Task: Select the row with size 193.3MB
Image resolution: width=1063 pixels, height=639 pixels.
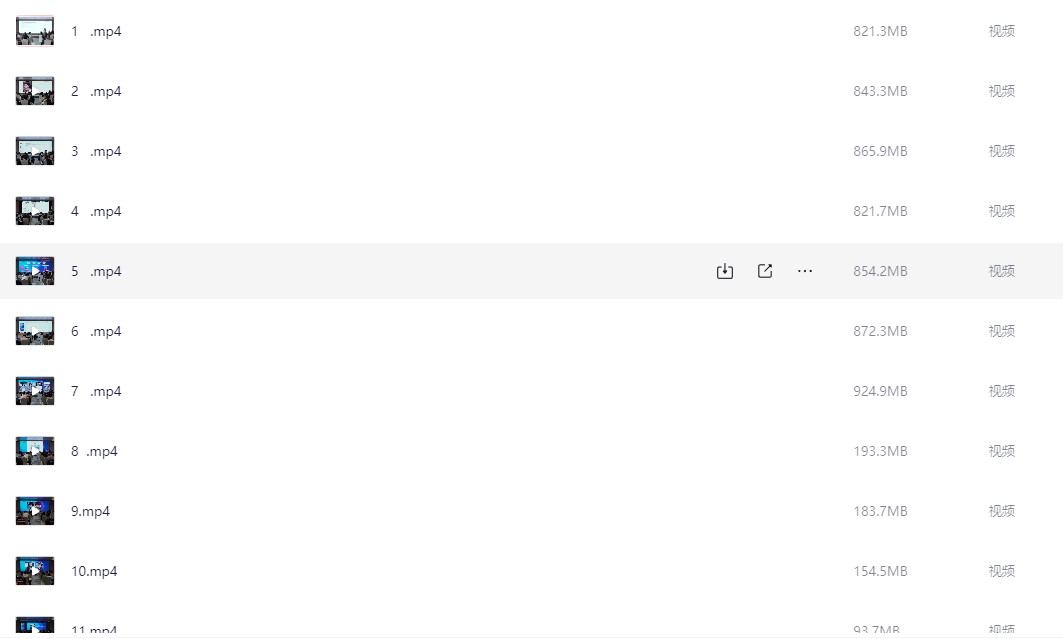Action: pos(532,451)
